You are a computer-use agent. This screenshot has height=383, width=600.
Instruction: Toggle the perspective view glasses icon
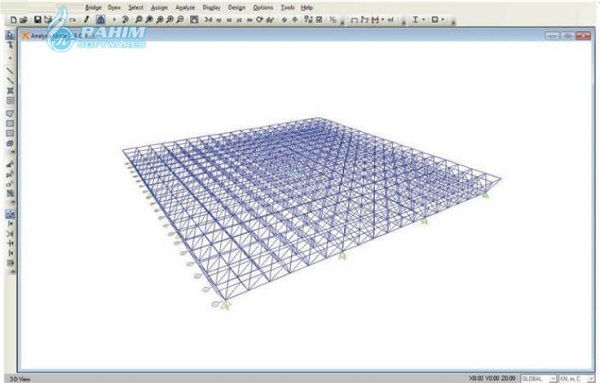click(x=270, y=20)
